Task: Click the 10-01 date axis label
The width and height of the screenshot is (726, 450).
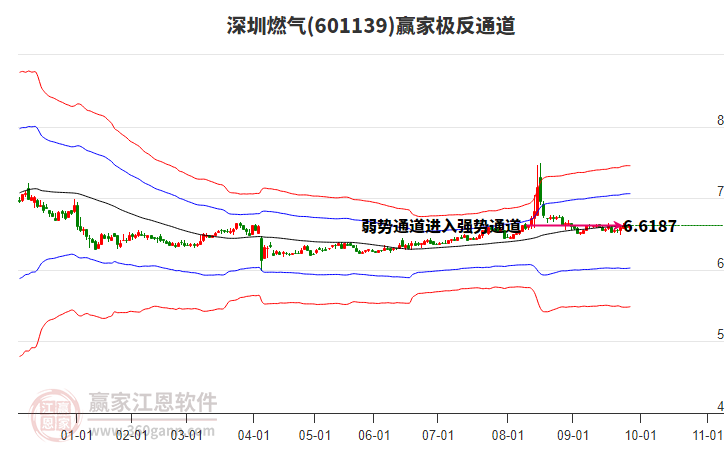Action: point(640,435)
